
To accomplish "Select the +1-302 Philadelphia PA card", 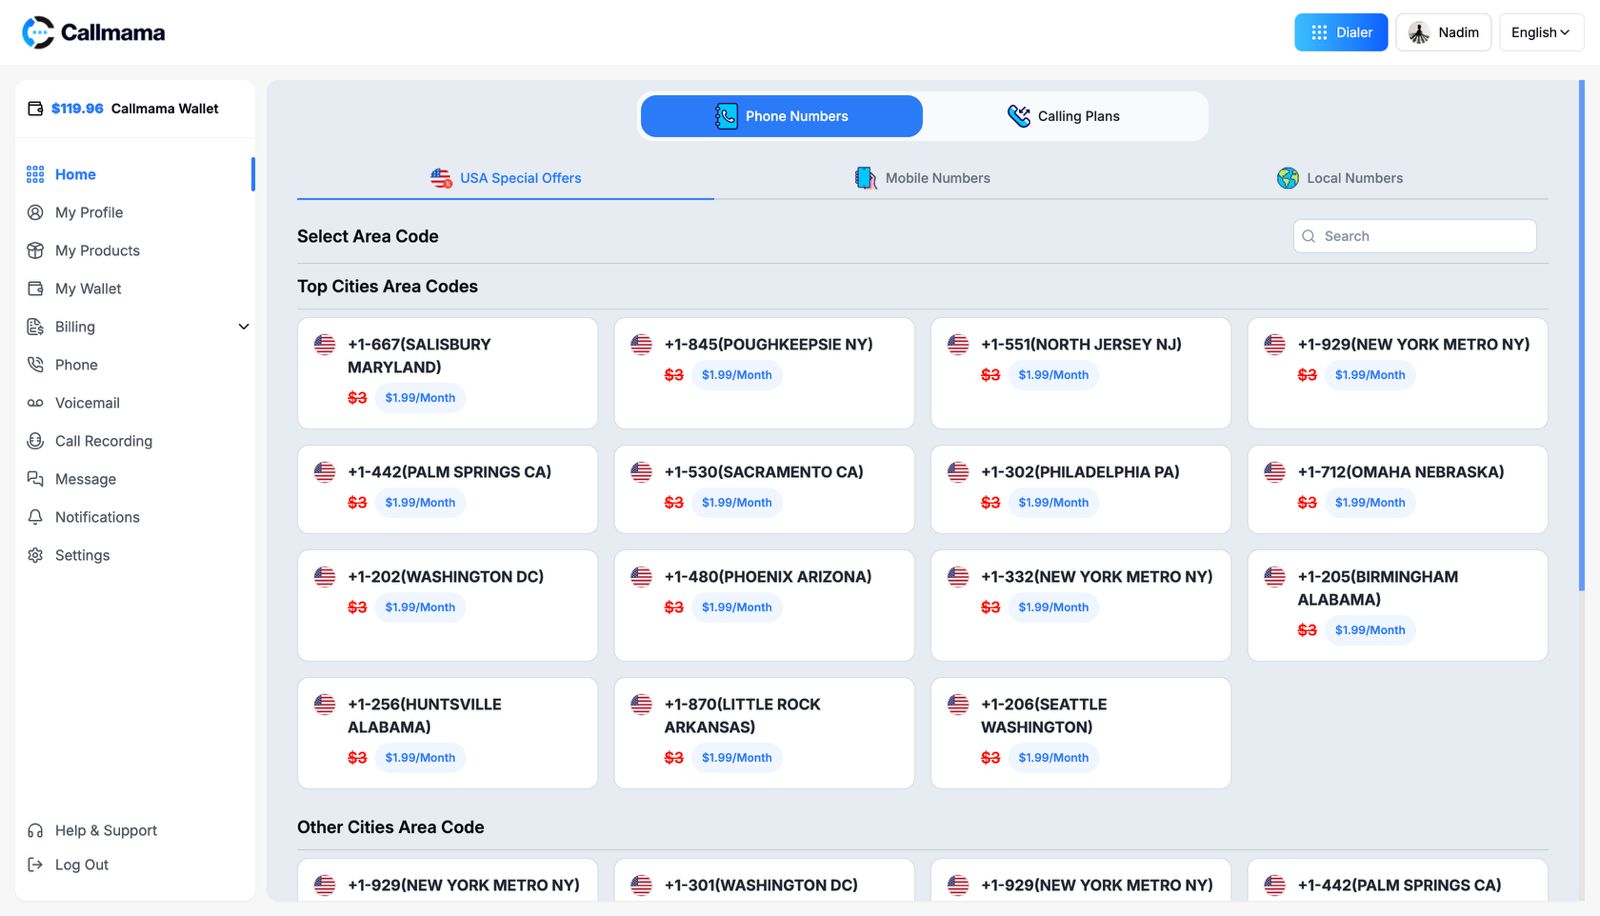I will 1081,489.
